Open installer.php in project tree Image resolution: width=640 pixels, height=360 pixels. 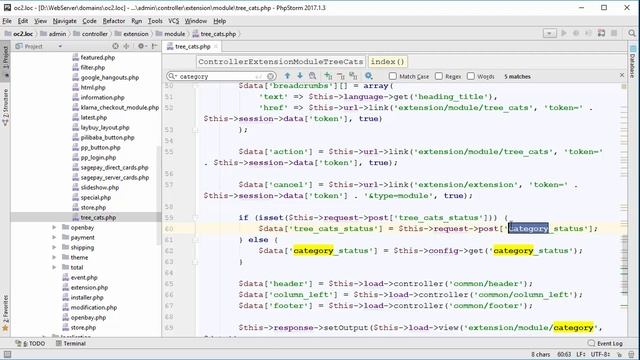click(83, 297)
